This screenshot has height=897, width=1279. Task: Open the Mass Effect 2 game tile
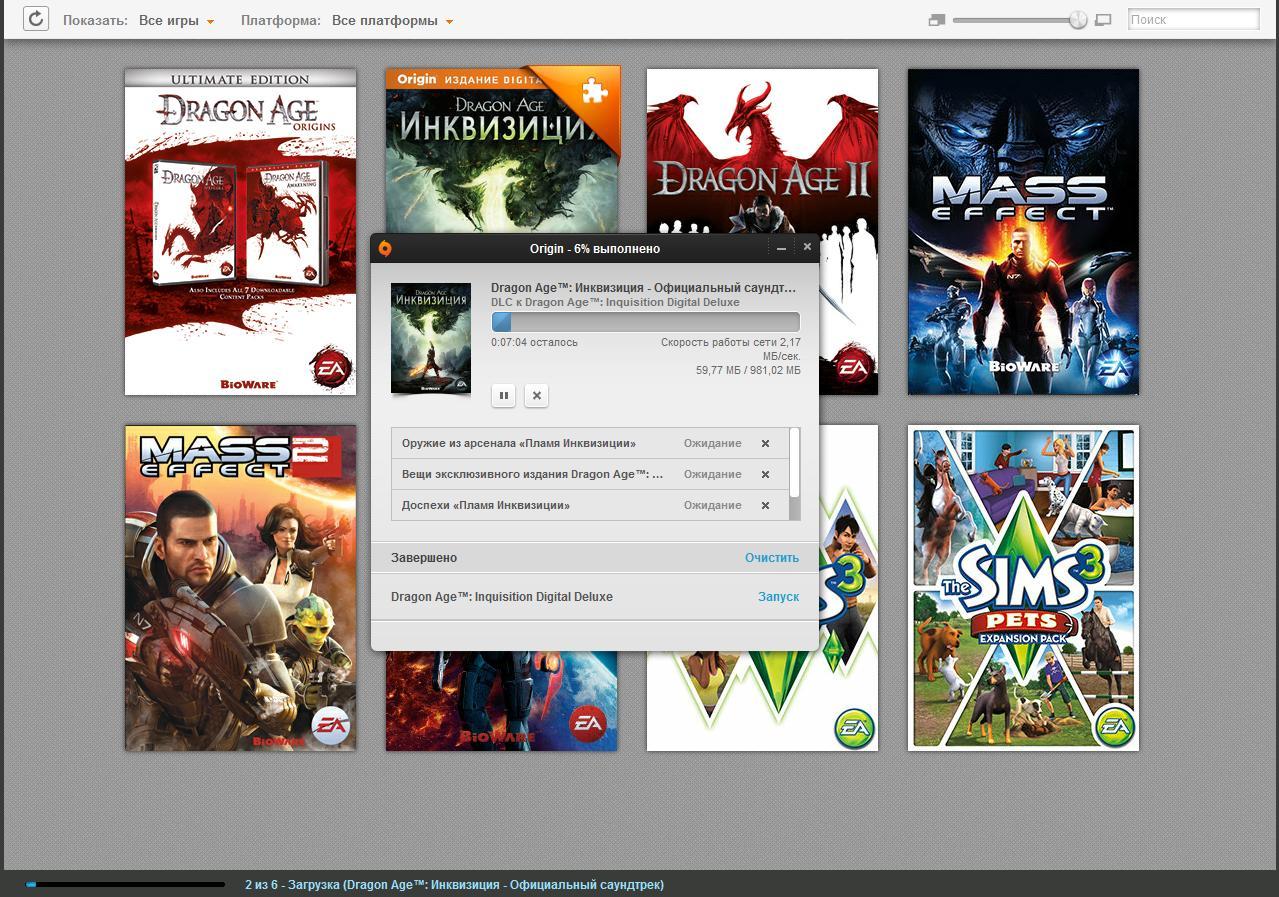point(240,587)
